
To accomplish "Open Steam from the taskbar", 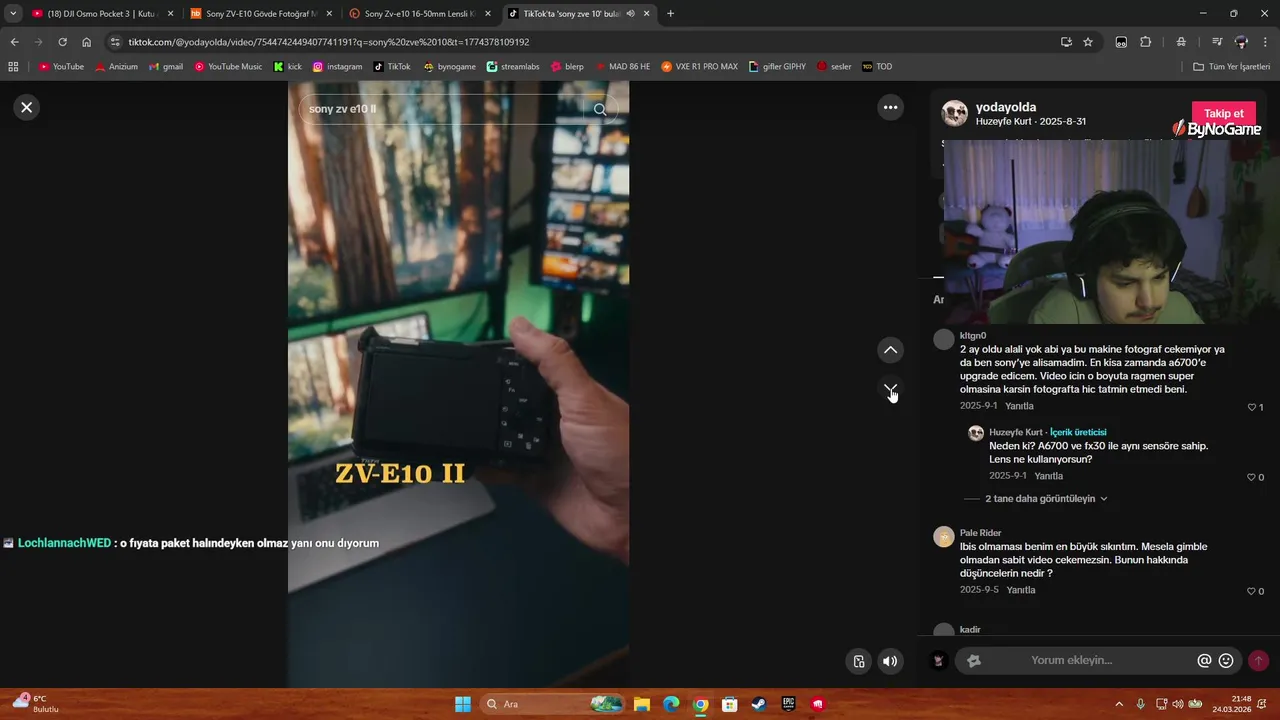I will (759, 704).
